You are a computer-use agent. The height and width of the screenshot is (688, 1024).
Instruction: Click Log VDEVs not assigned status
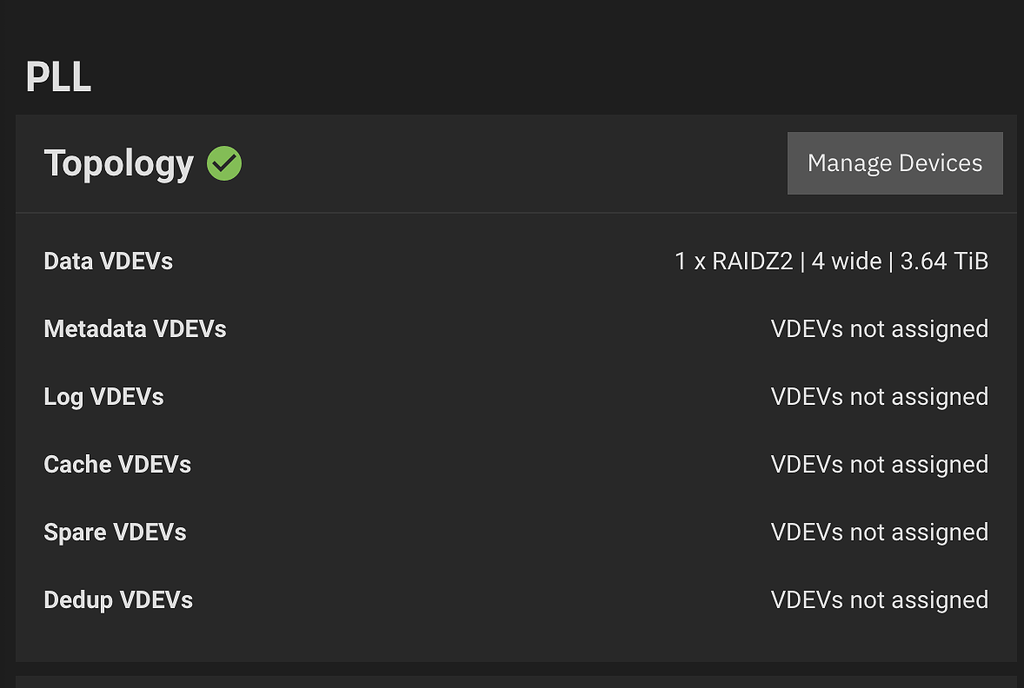tap(880, 397)
